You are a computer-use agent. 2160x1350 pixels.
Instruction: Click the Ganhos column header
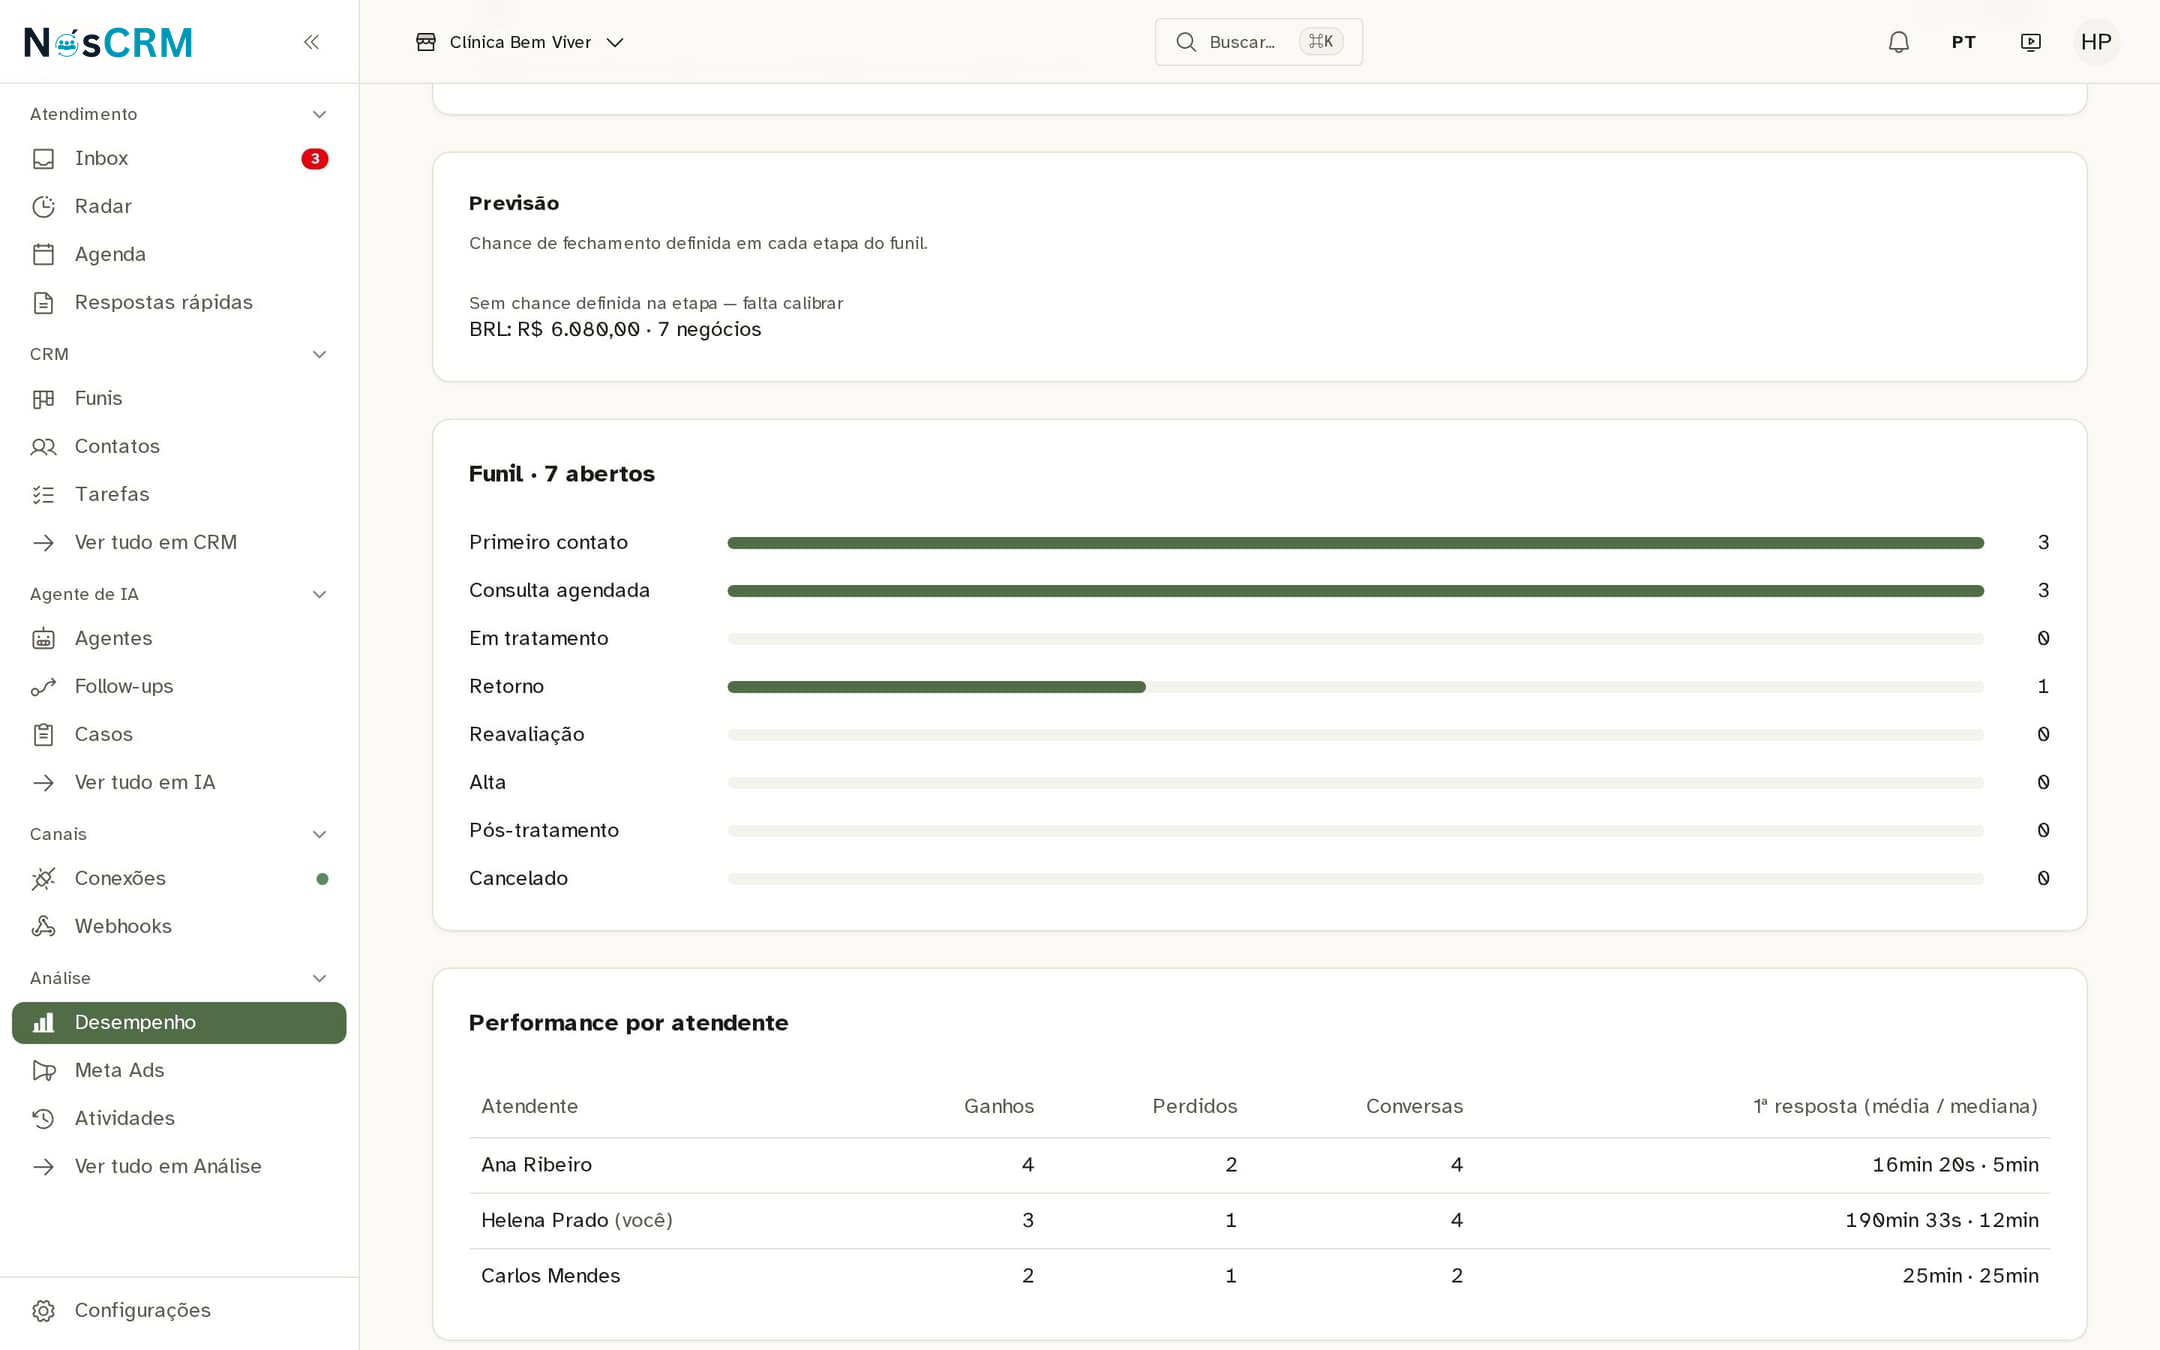tap(998, 1106)
